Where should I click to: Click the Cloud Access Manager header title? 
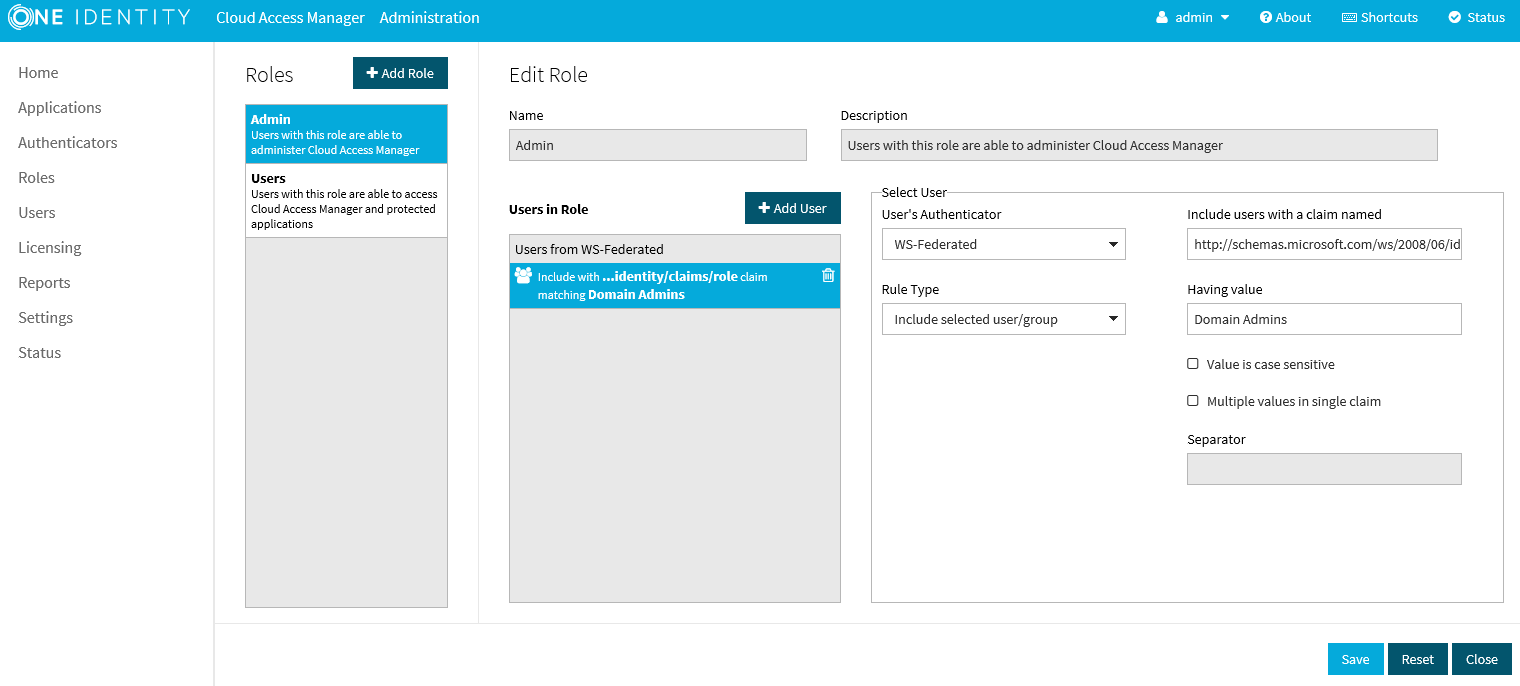[290, 17]
